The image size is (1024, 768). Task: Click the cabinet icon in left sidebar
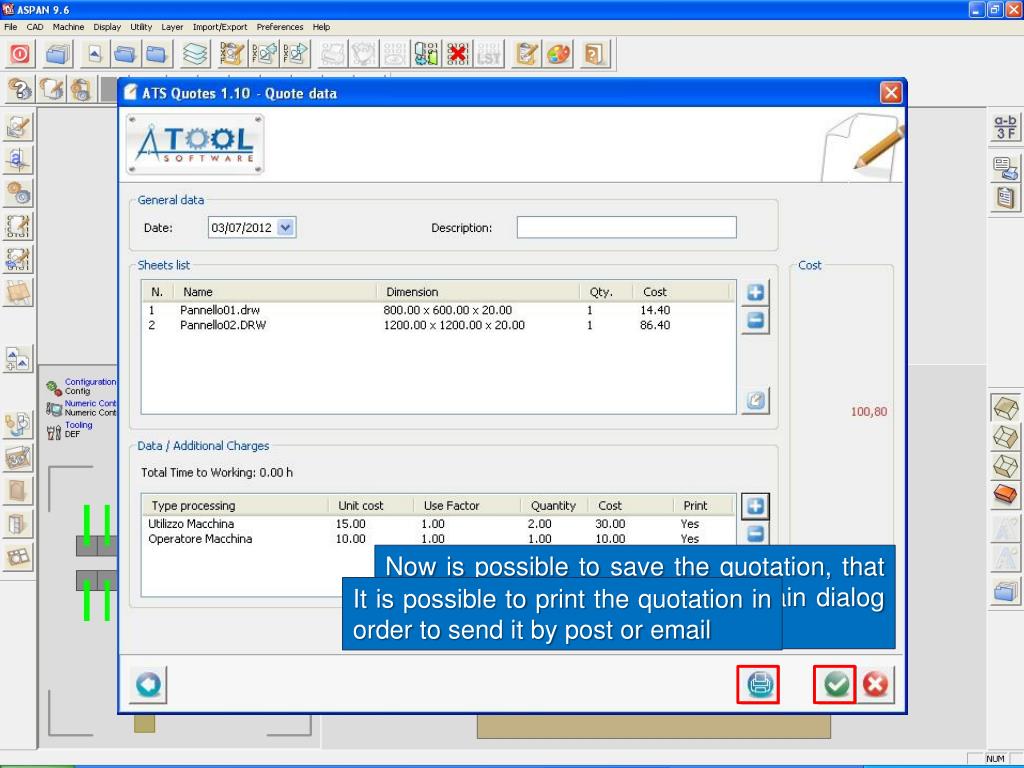(18, 524)
